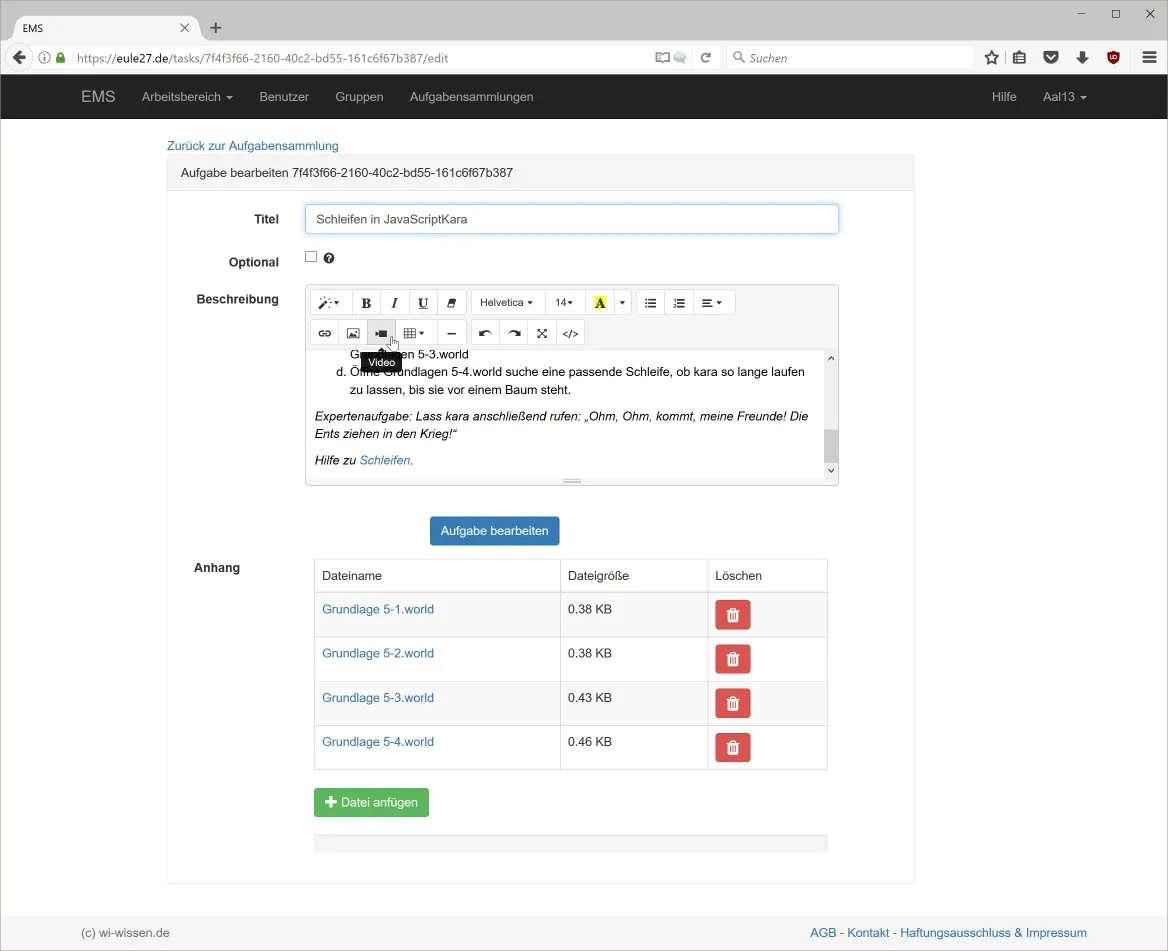This screenshot has width=1168, height=951.
Task: Apply italic formatting
Action: tap(395, 303)
